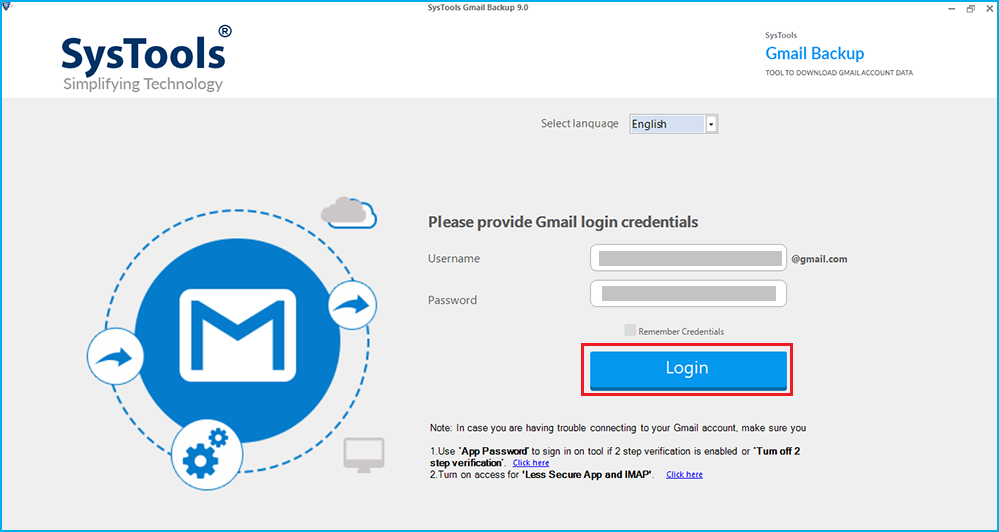Click the gear settings icon on circle
This screenshot has height=532, width=999.
206,455
